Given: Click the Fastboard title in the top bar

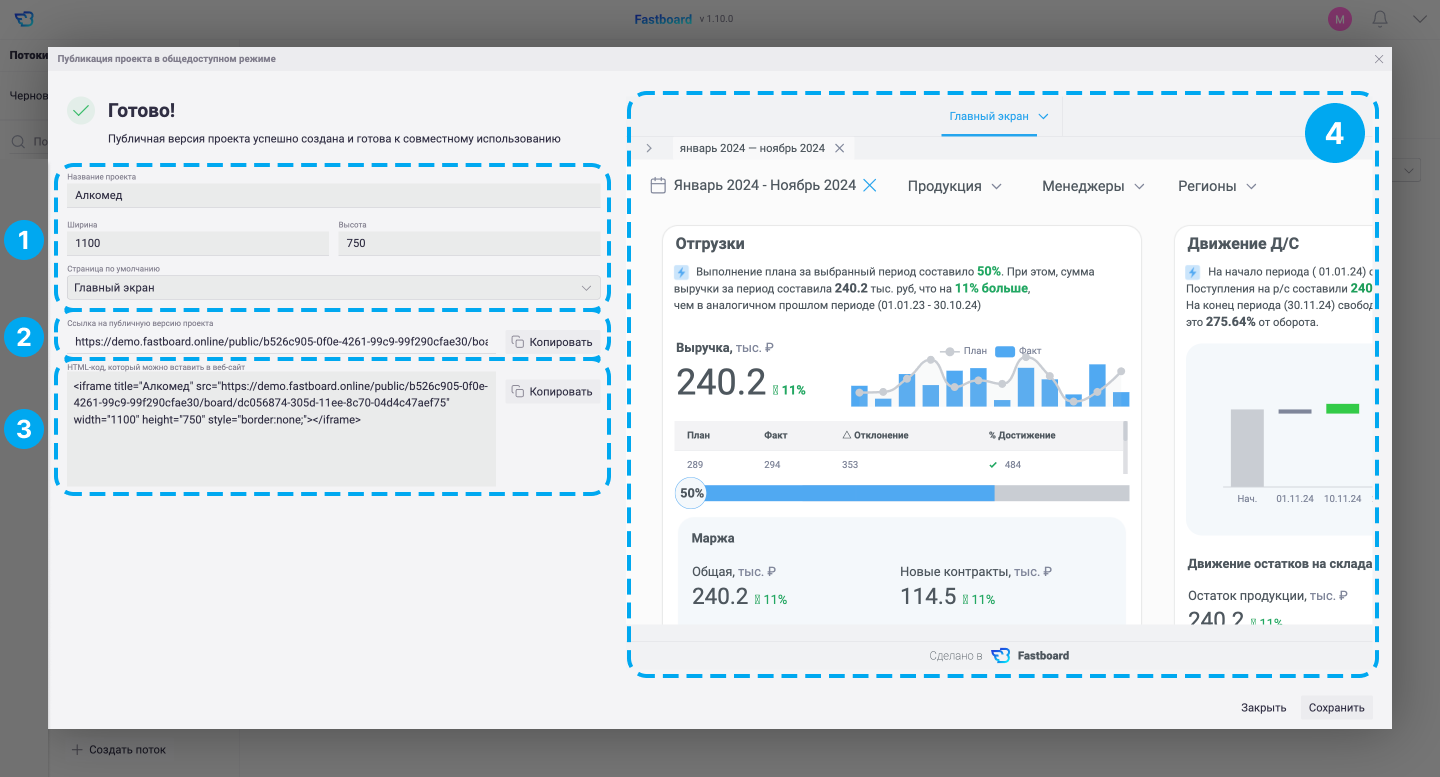Looking at the screenshot, I should tap(663, 19).
